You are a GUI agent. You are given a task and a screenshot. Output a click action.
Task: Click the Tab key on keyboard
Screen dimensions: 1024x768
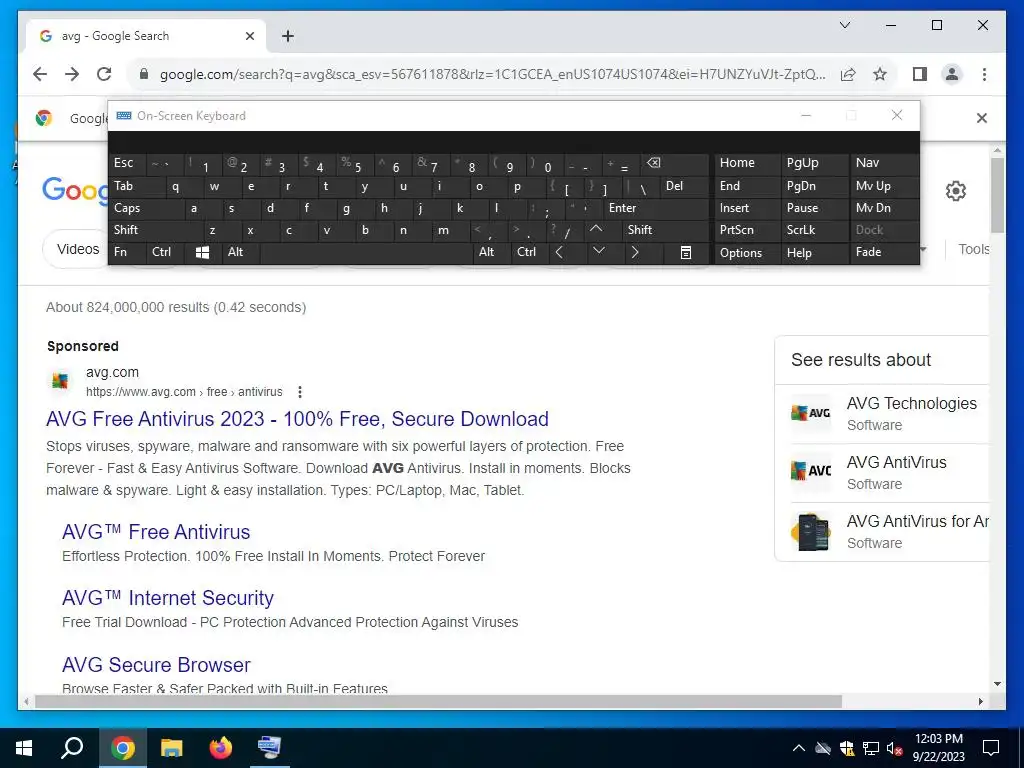point(135,186)
